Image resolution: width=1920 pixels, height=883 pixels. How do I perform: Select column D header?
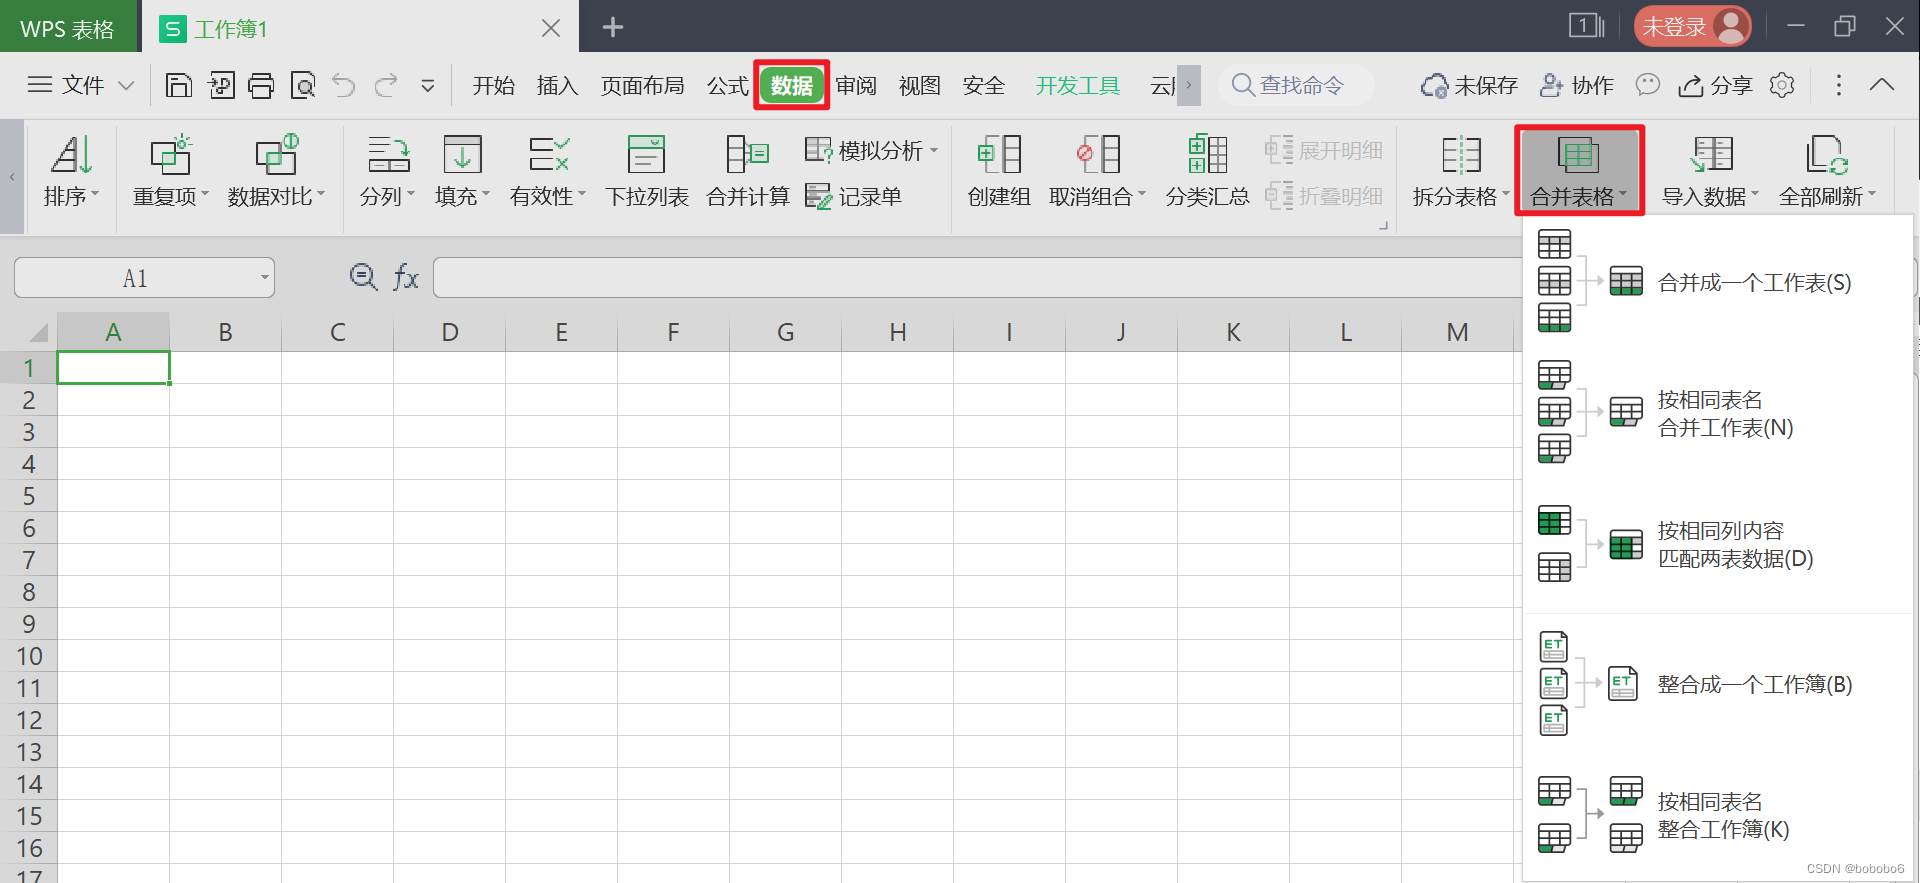tap(450, 332)
